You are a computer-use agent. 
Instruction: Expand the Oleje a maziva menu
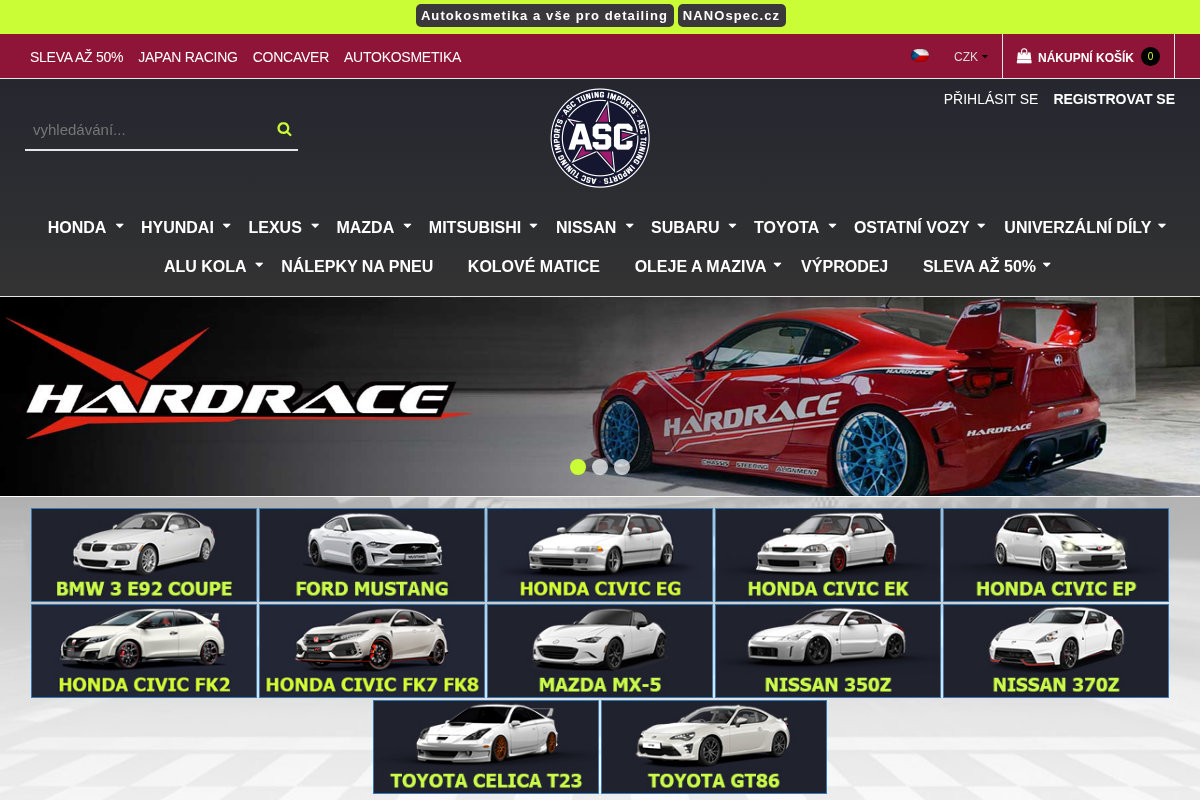[709, 266]
